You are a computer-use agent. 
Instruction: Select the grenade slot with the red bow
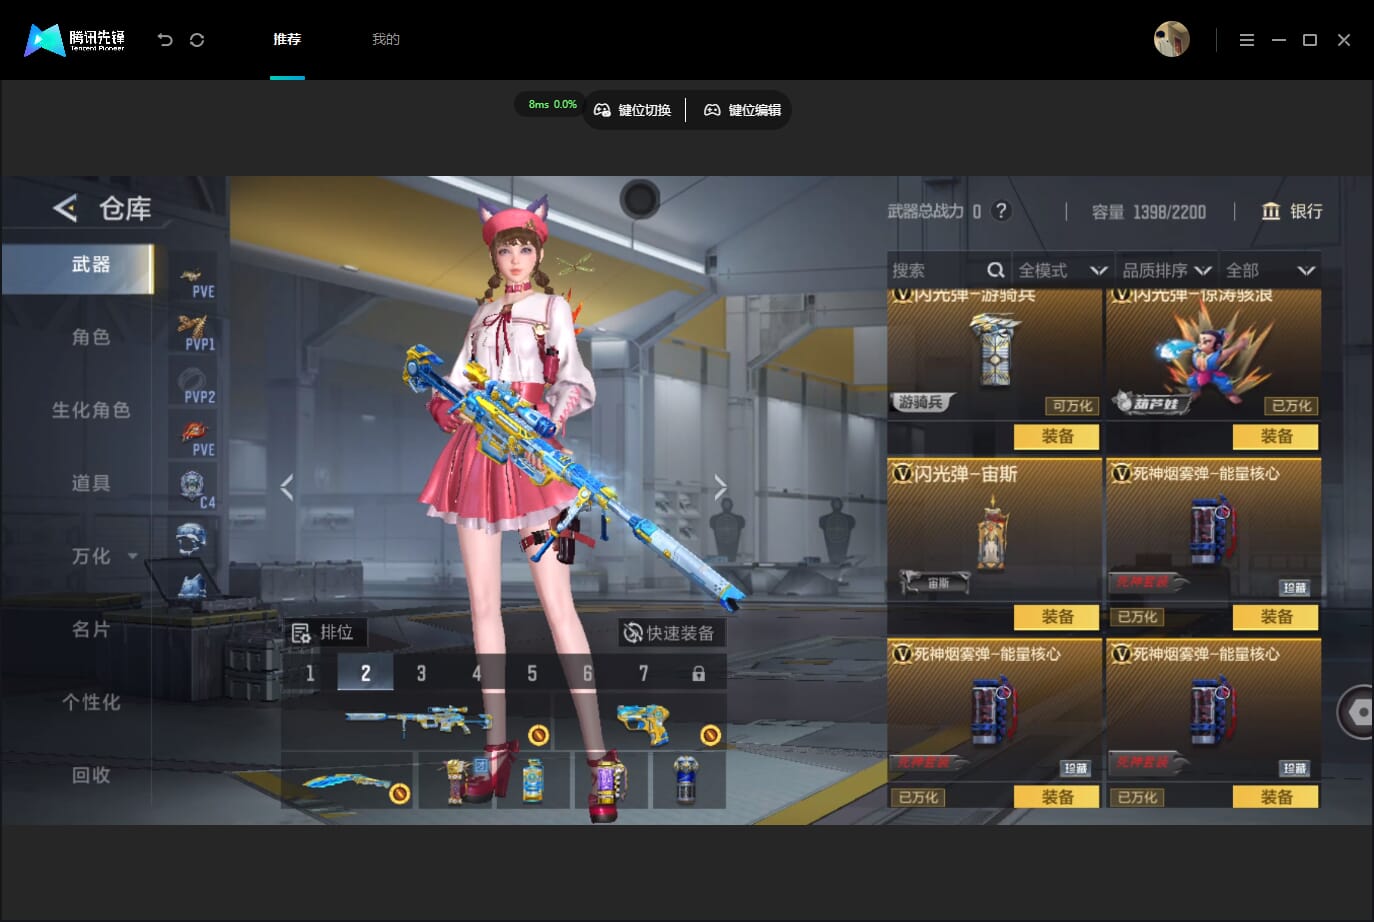pyautogui.click(x=456, y=780)
